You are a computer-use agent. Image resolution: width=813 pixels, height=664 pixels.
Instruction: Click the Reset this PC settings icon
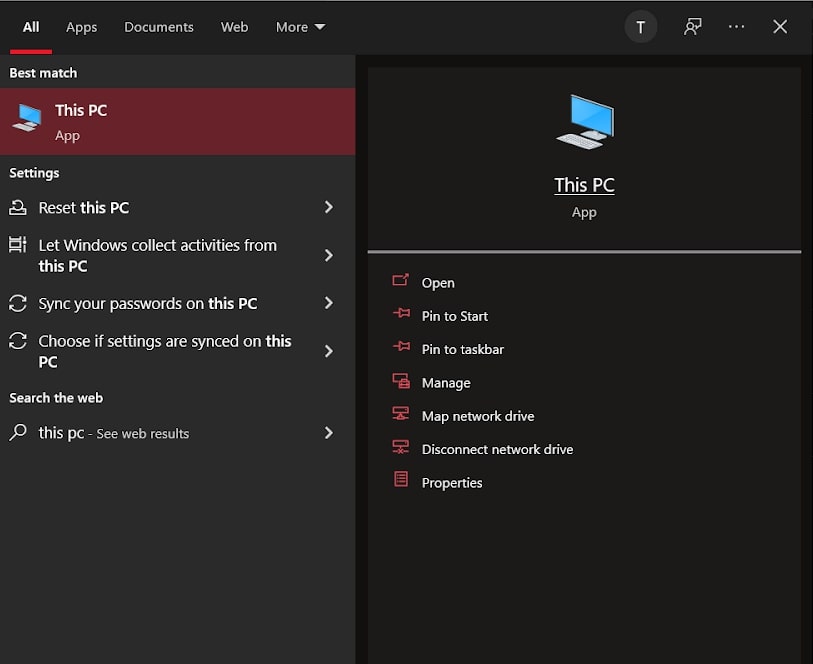(x=18, y=207)
